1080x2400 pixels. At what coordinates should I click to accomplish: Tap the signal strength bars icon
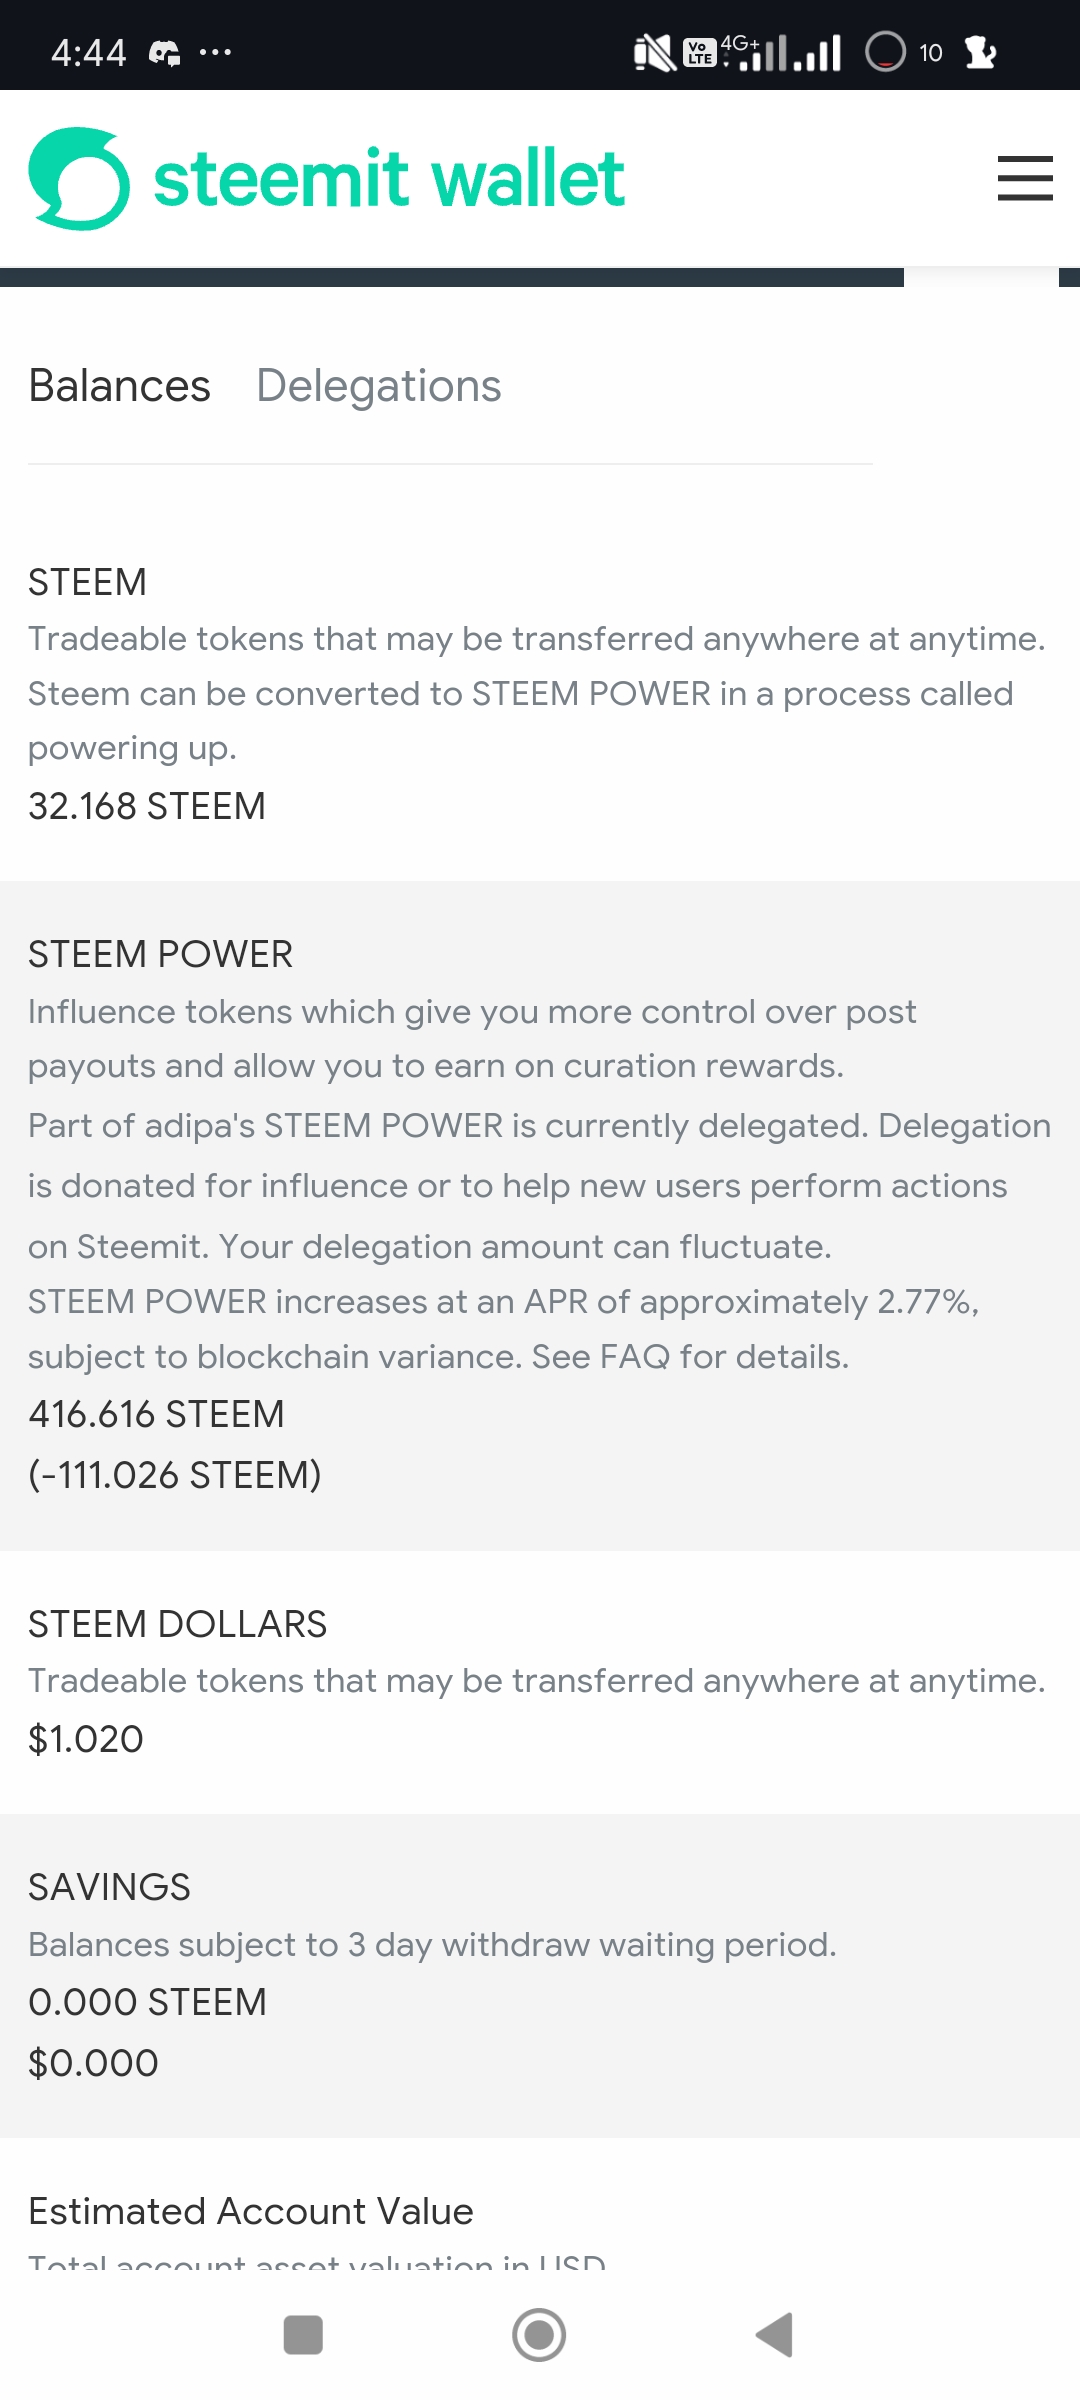click(x=790, y=52)
